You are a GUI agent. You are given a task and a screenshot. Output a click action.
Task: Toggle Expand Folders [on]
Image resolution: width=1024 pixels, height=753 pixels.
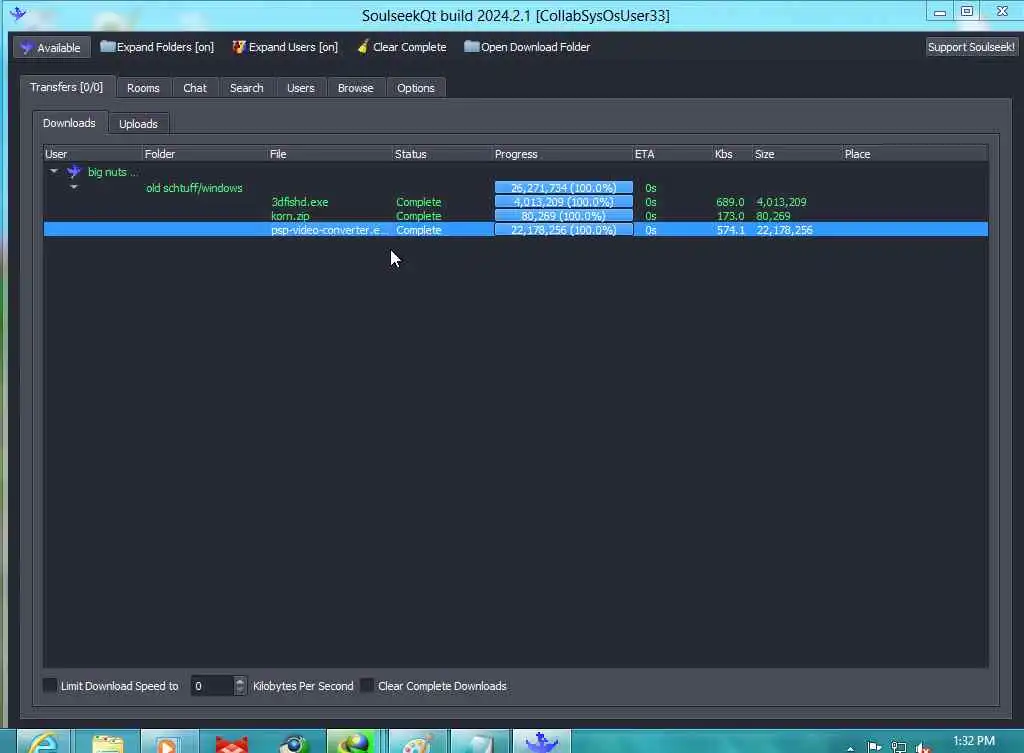157,47
